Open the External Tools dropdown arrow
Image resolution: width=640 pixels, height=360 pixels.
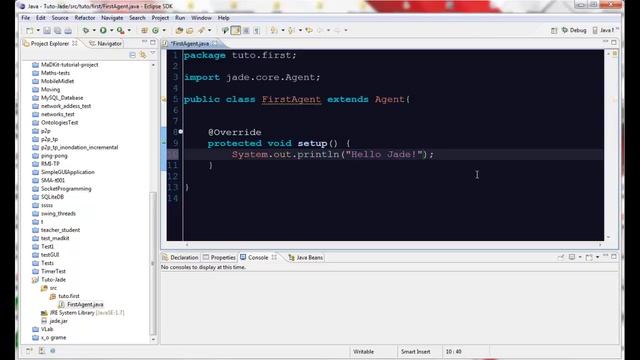coord(129,30)
